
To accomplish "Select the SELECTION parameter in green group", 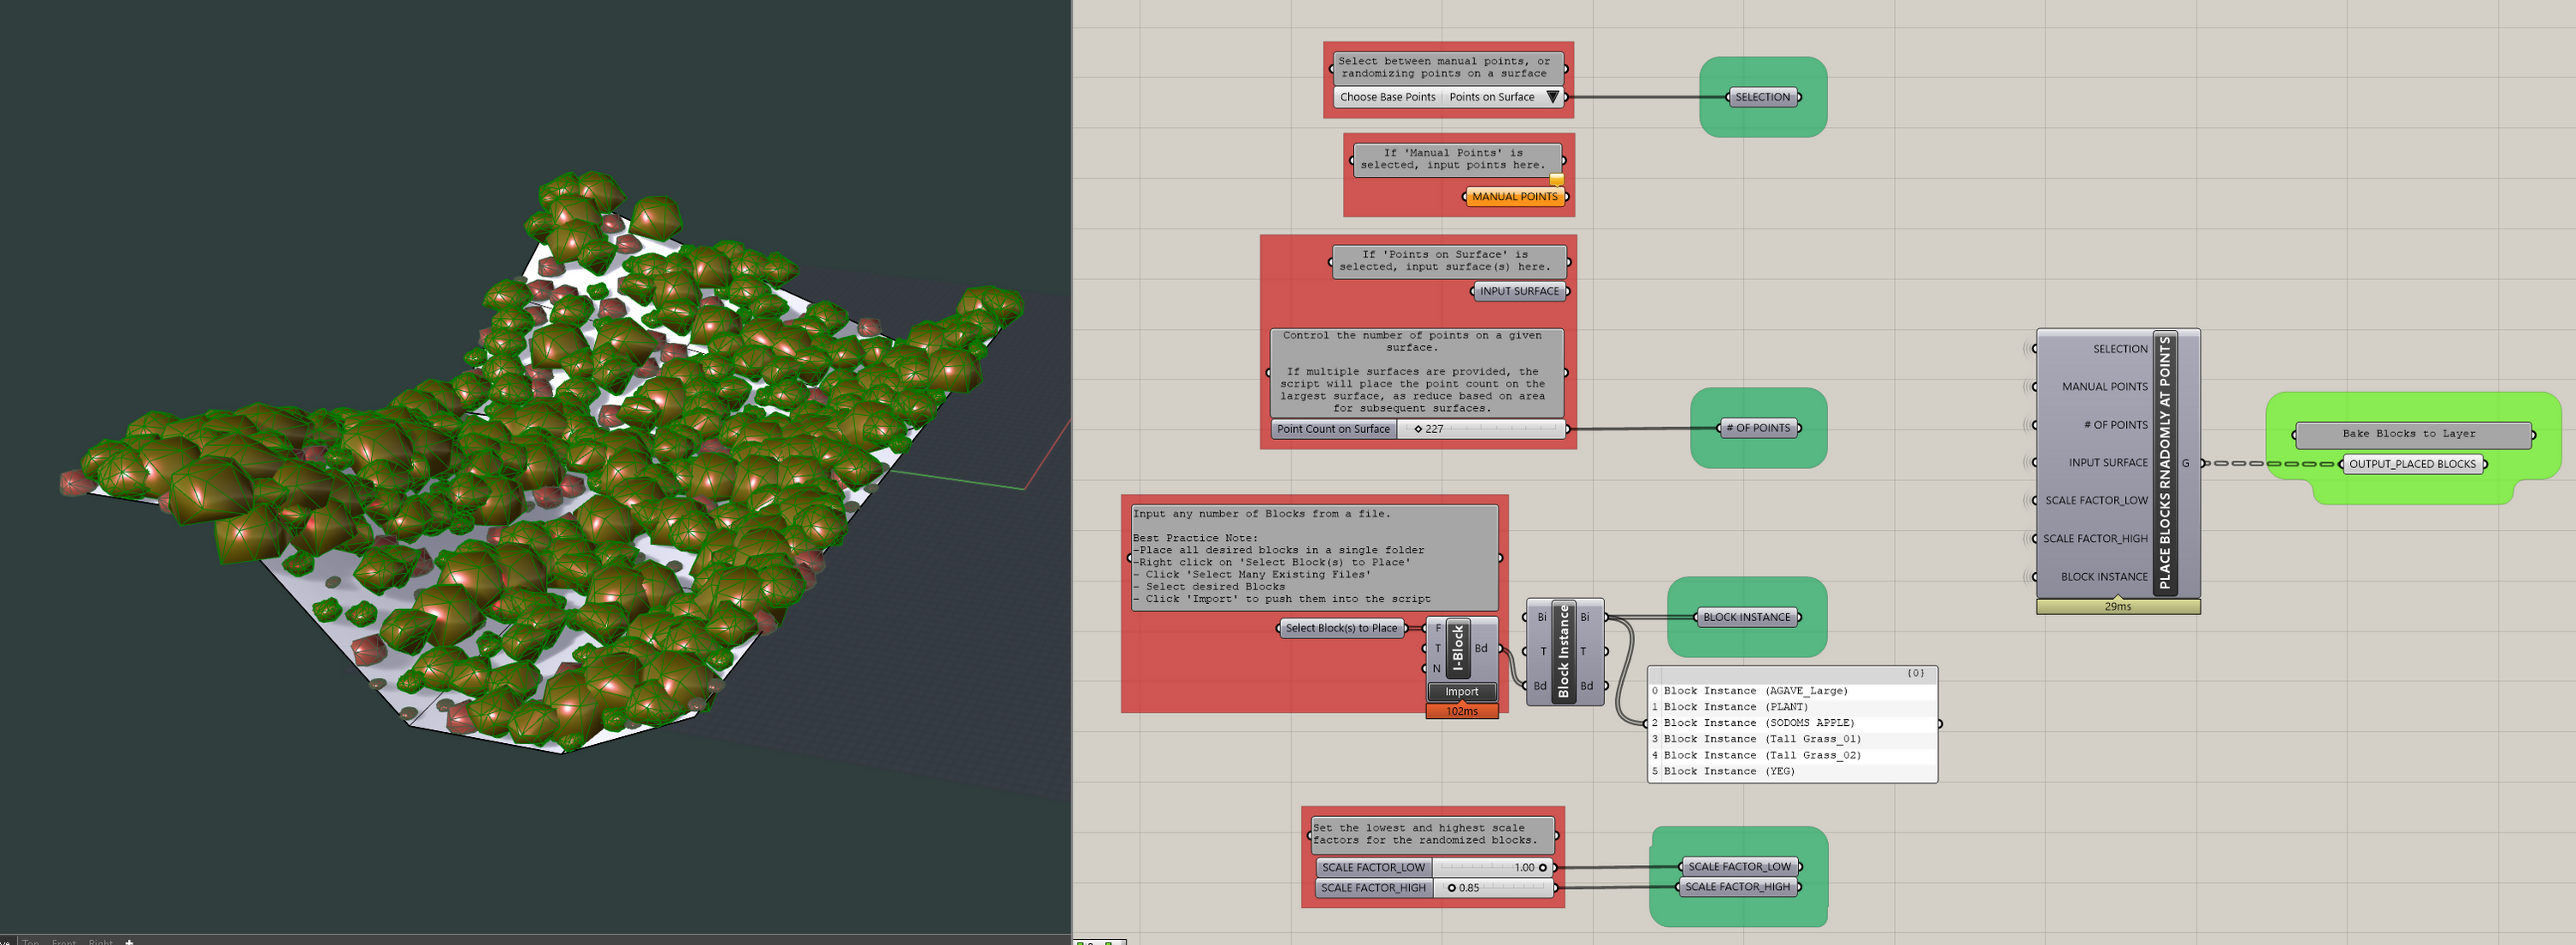I will click(x=1761, y=97).
